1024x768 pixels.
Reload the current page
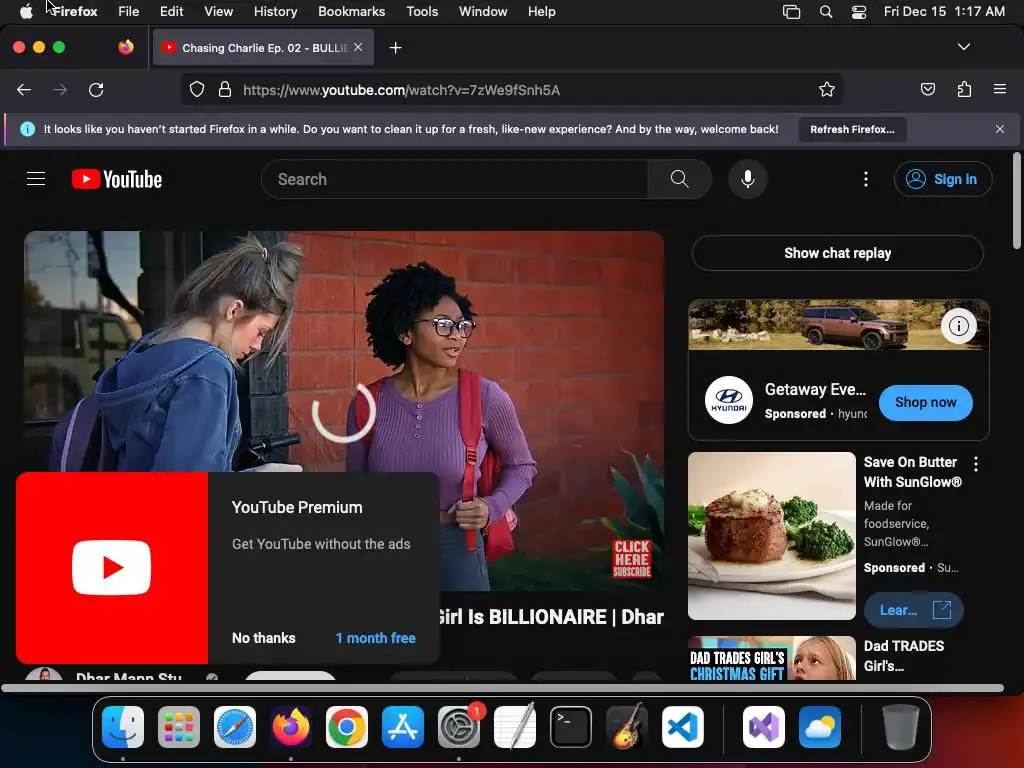[96, 90]
